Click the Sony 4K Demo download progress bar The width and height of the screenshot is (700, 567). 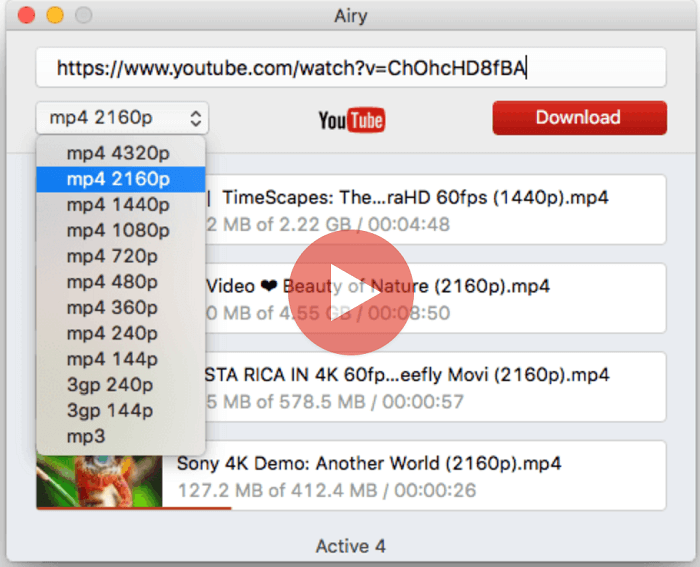coord(134,508)
